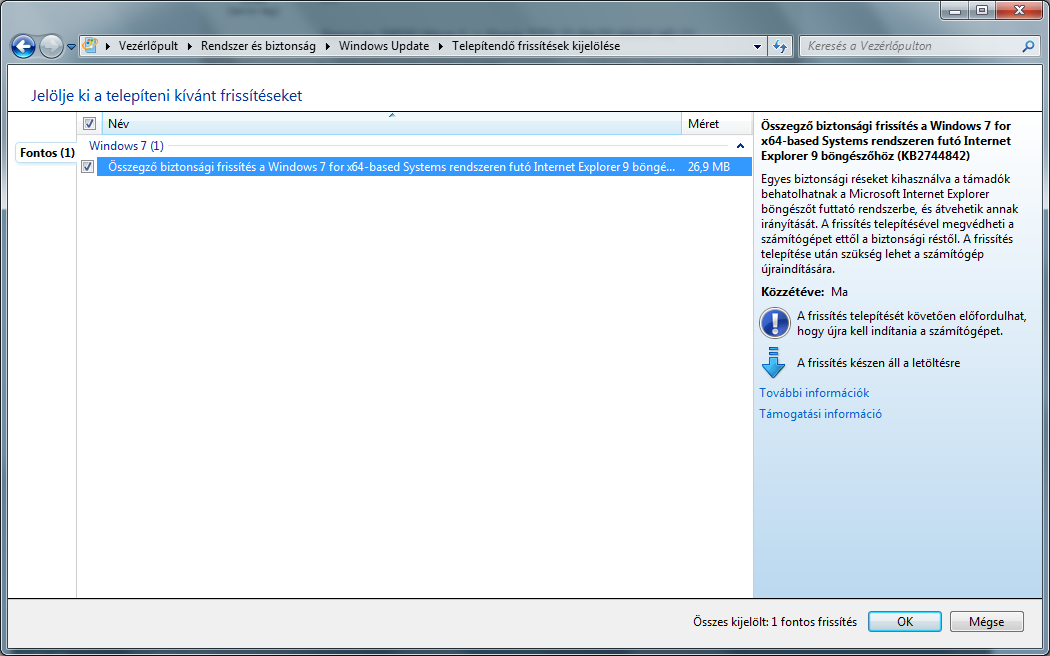The width and height of the screenshot is (1050, 656).
Task: Collapse the Windows 7 group with chevron
Action: coord(740,145)
